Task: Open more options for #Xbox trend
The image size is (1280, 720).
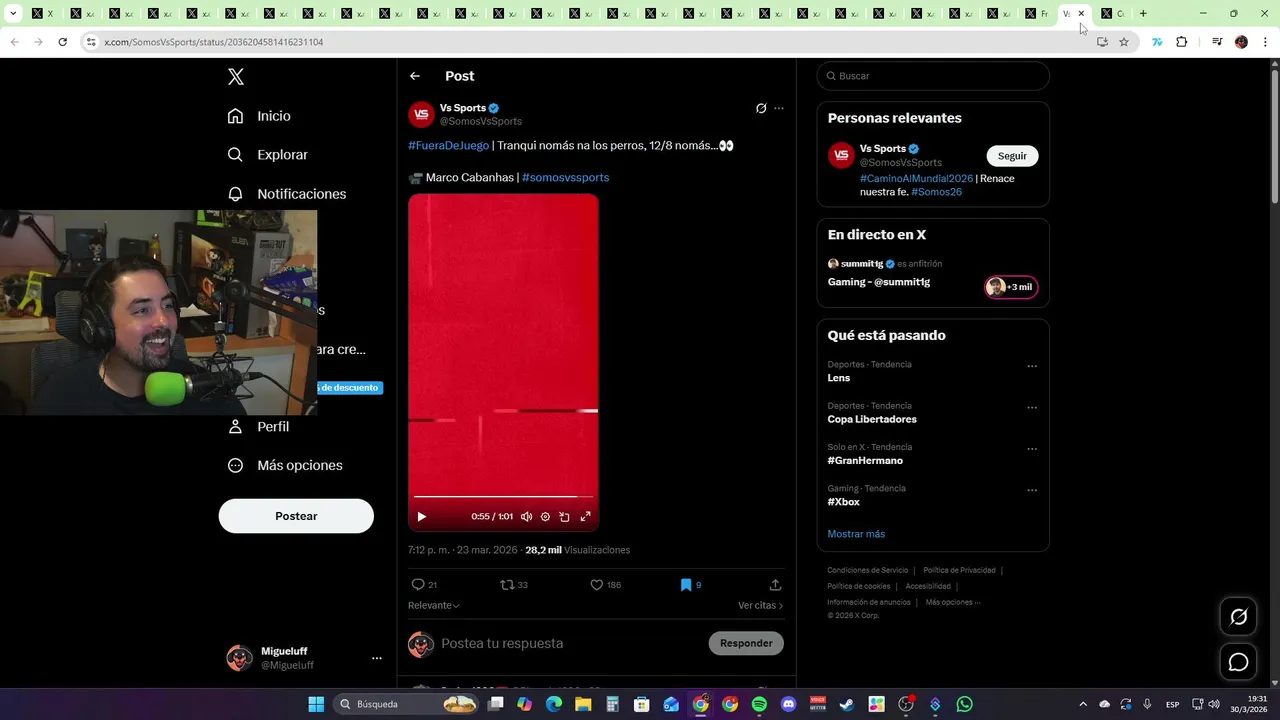Action: point(1032,490)
